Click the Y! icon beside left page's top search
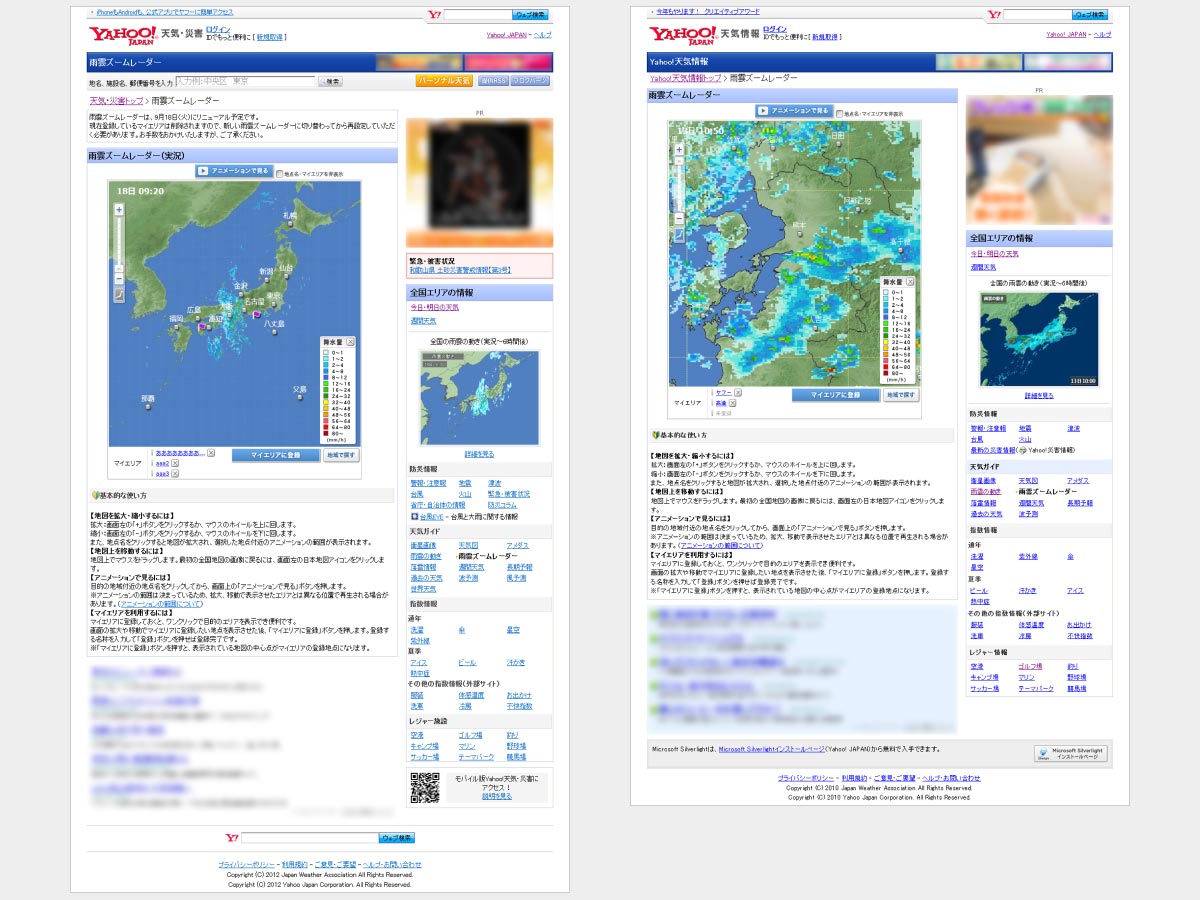The image size is (1200, 900). [x=433, y=15]
